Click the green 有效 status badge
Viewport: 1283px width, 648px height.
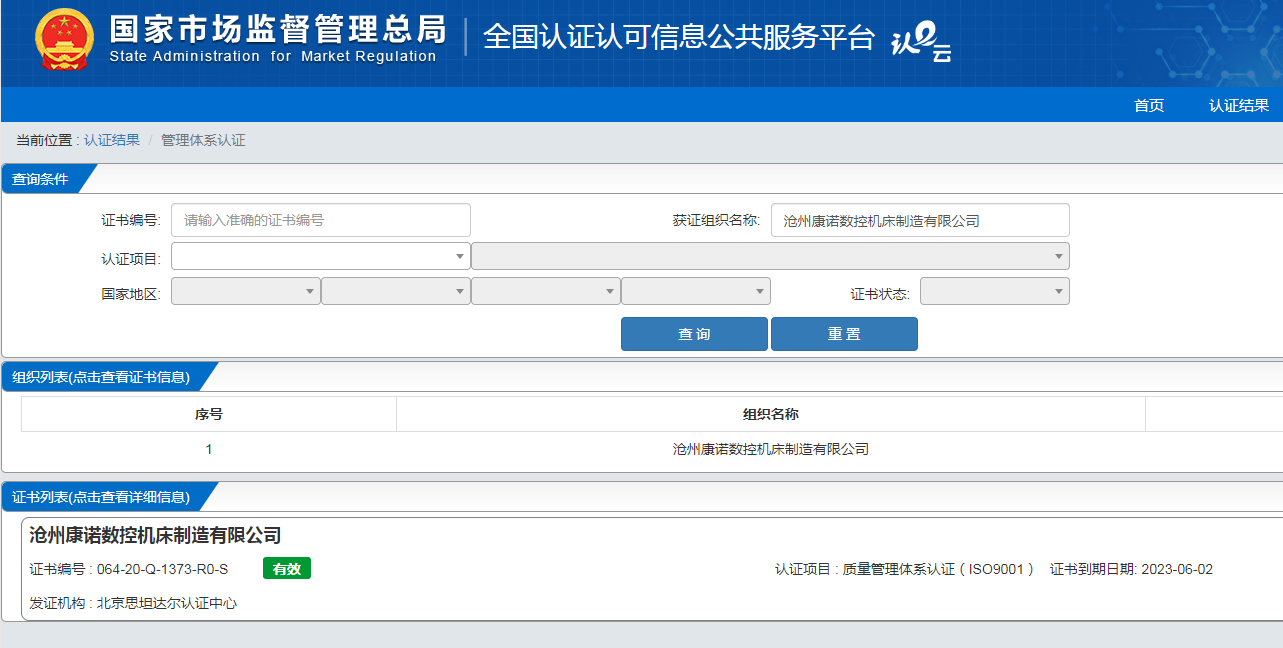click(287, 569)
